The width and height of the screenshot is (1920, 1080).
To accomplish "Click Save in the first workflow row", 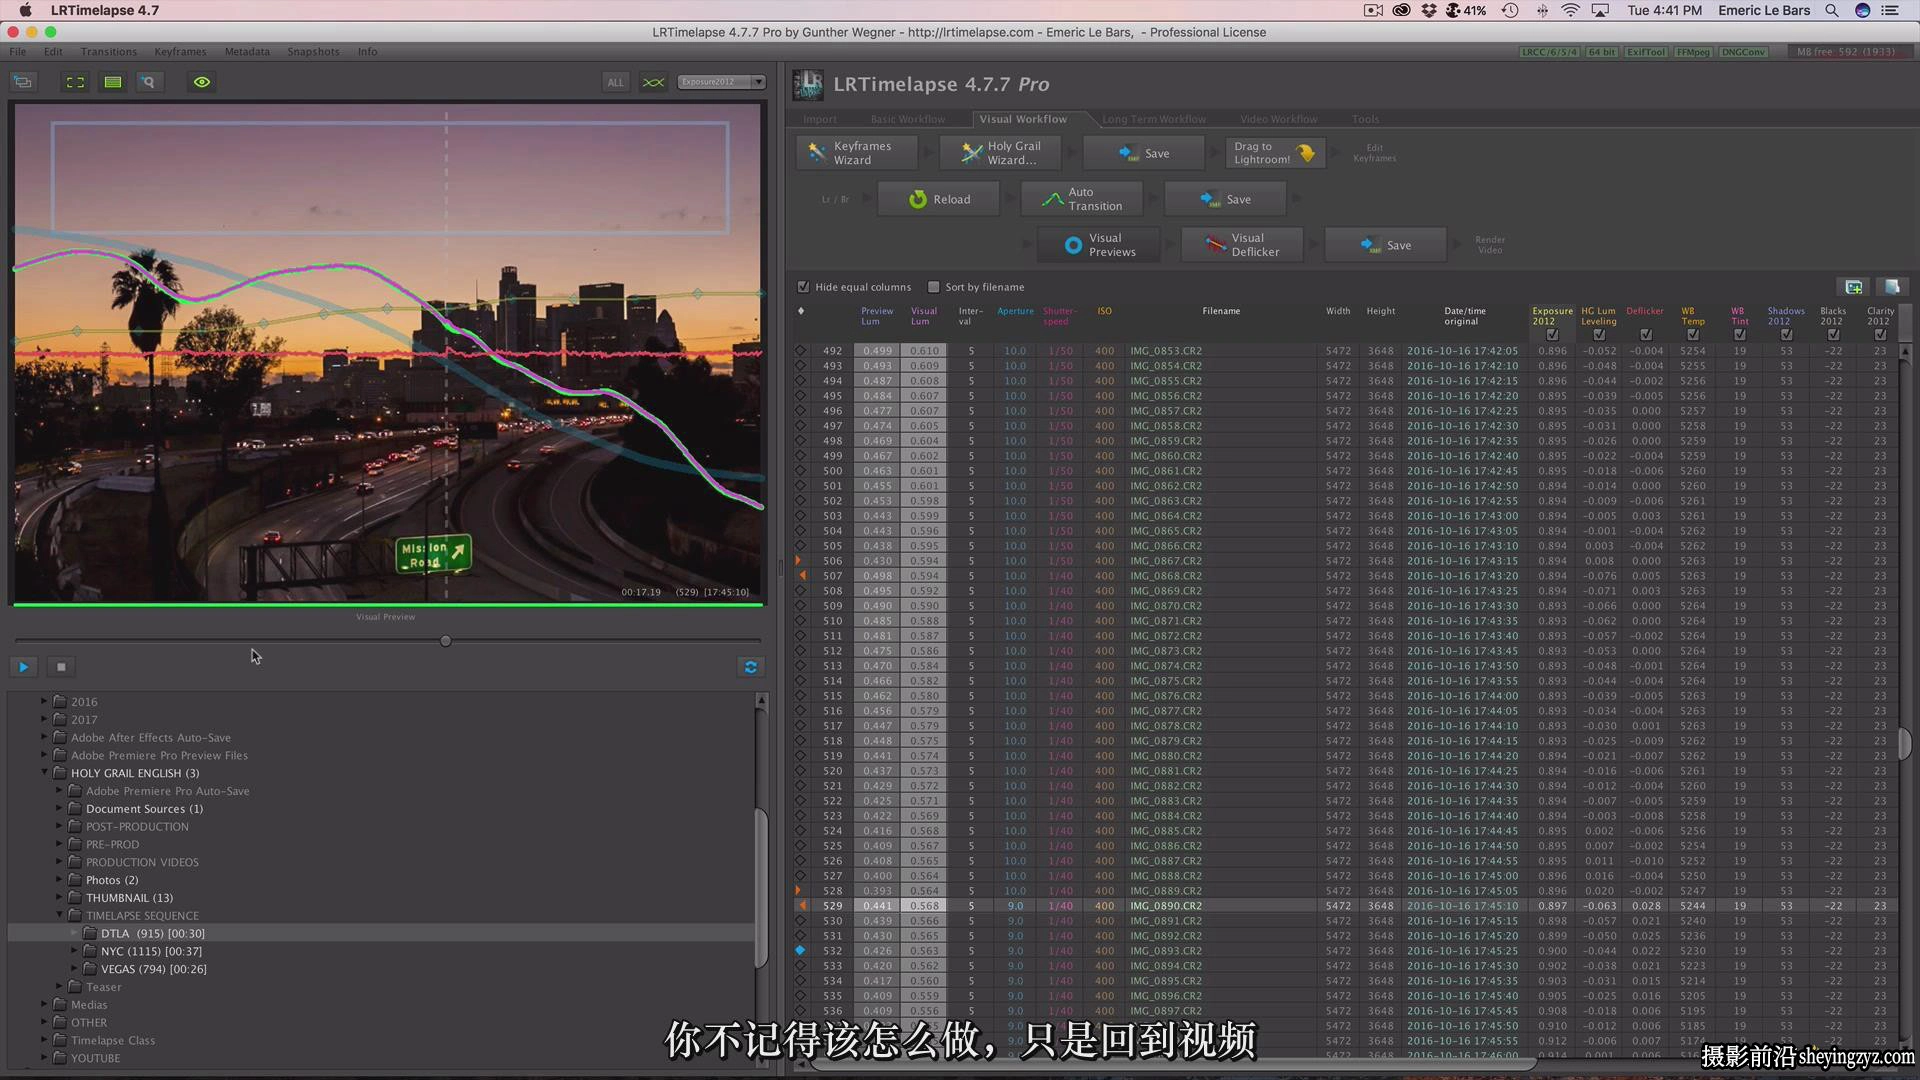I will [x=1146, y=153].
